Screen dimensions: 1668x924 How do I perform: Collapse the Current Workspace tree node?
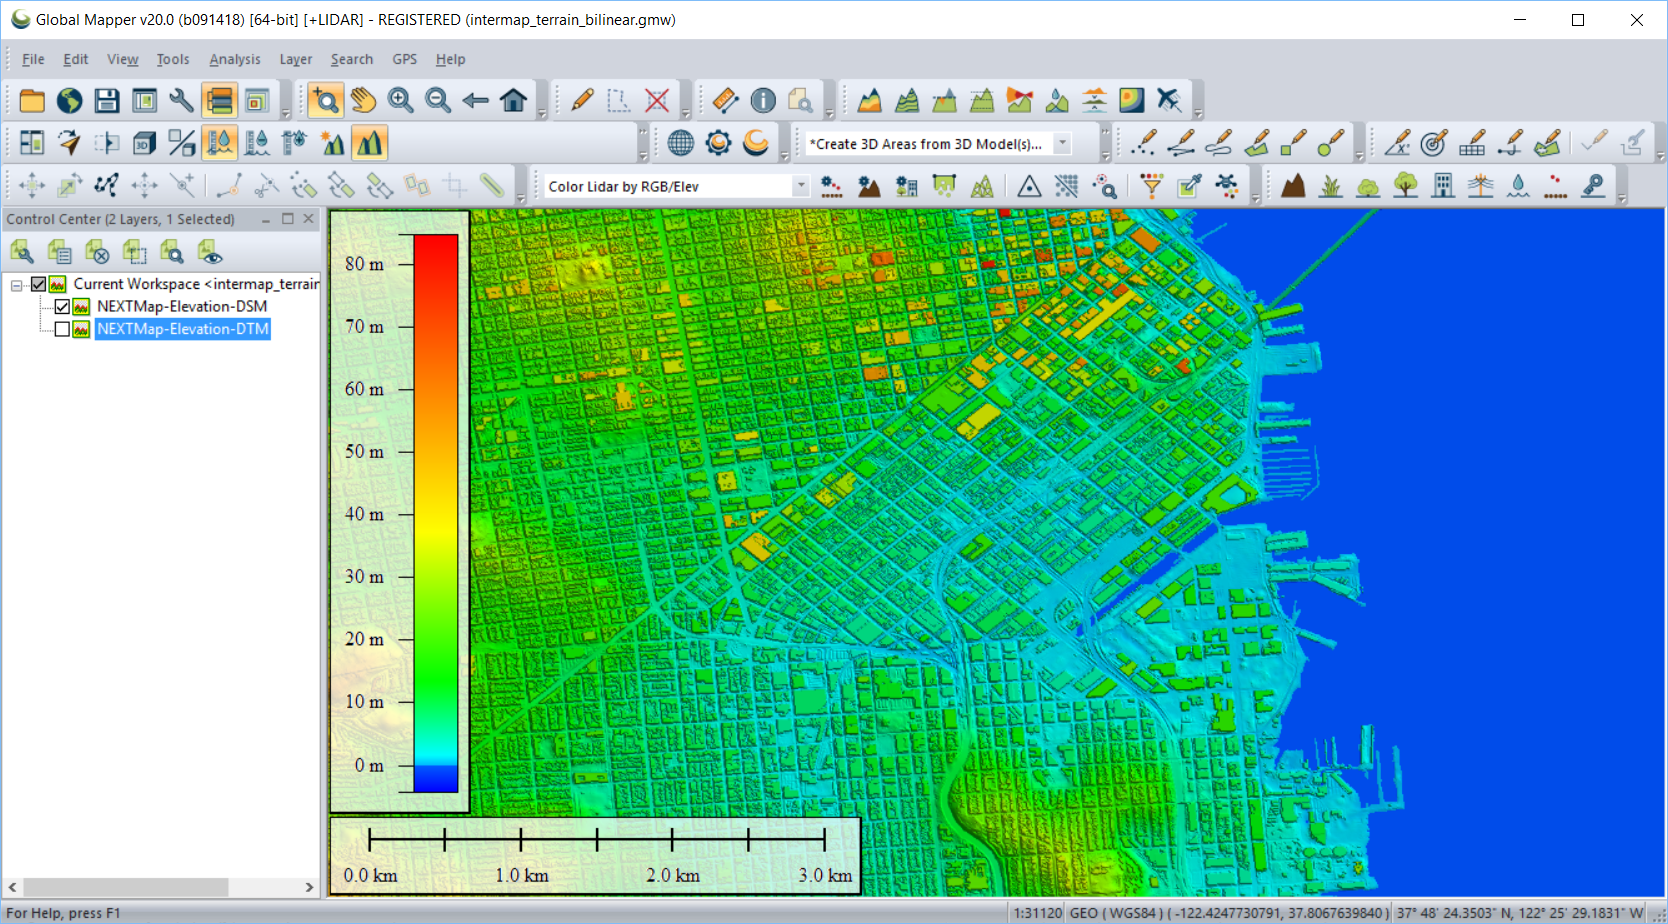point(17,284)
